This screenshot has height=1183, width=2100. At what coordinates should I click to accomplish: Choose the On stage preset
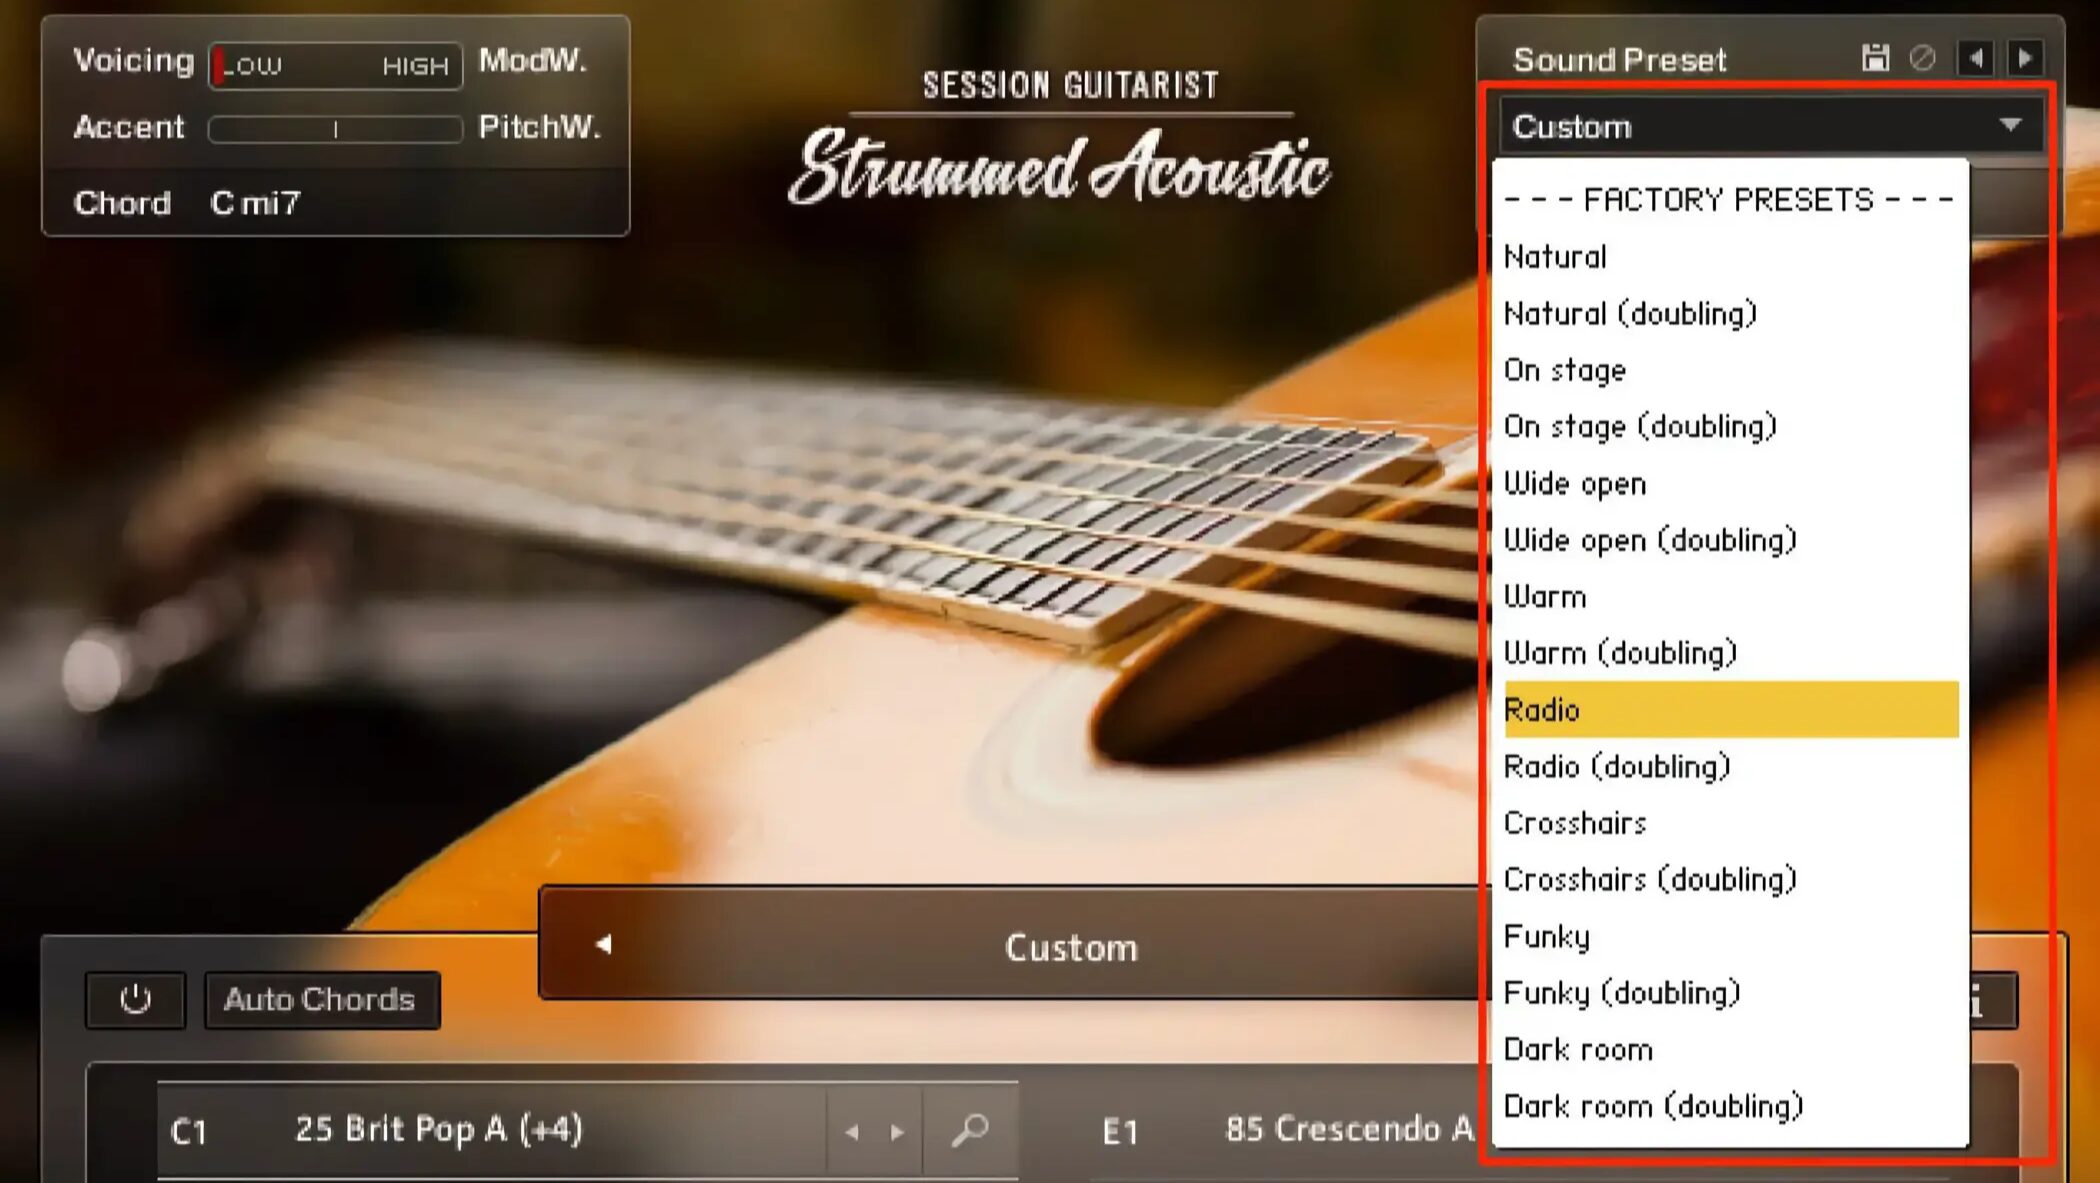tap(1731, 370)
